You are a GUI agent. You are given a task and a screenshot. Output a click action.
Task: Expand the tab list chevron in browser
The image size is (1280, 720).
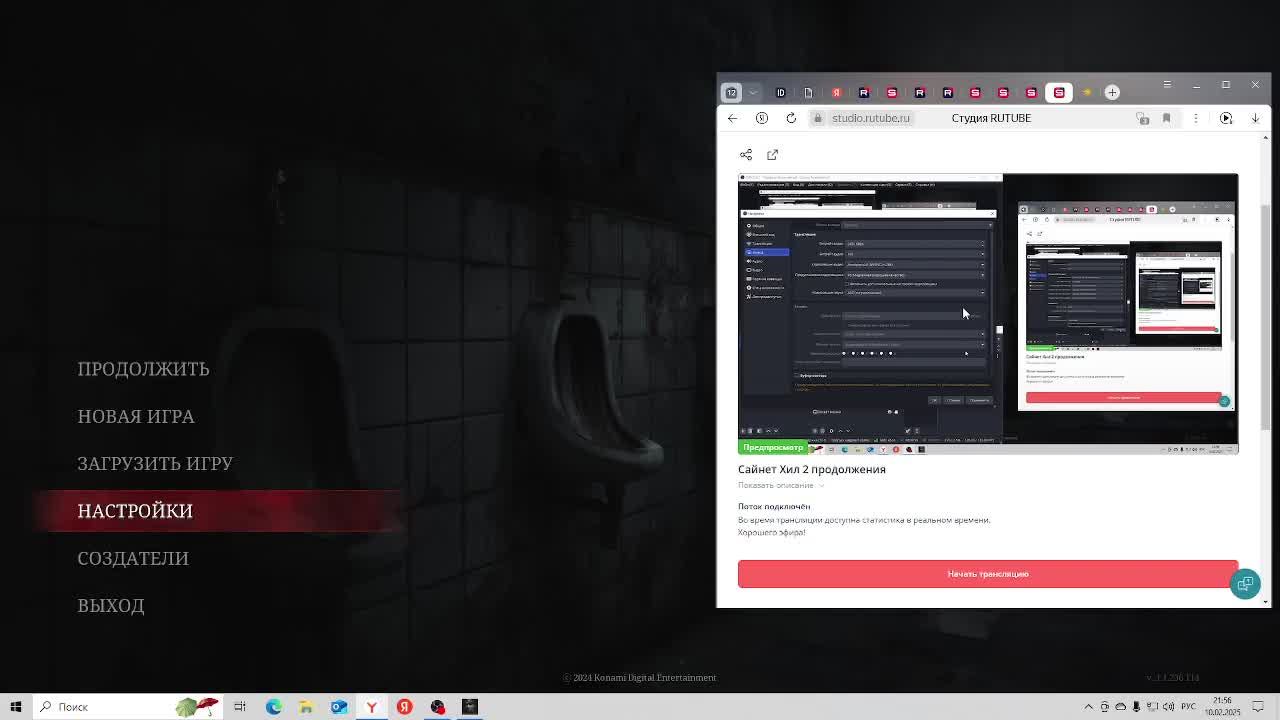coord(754,93)
